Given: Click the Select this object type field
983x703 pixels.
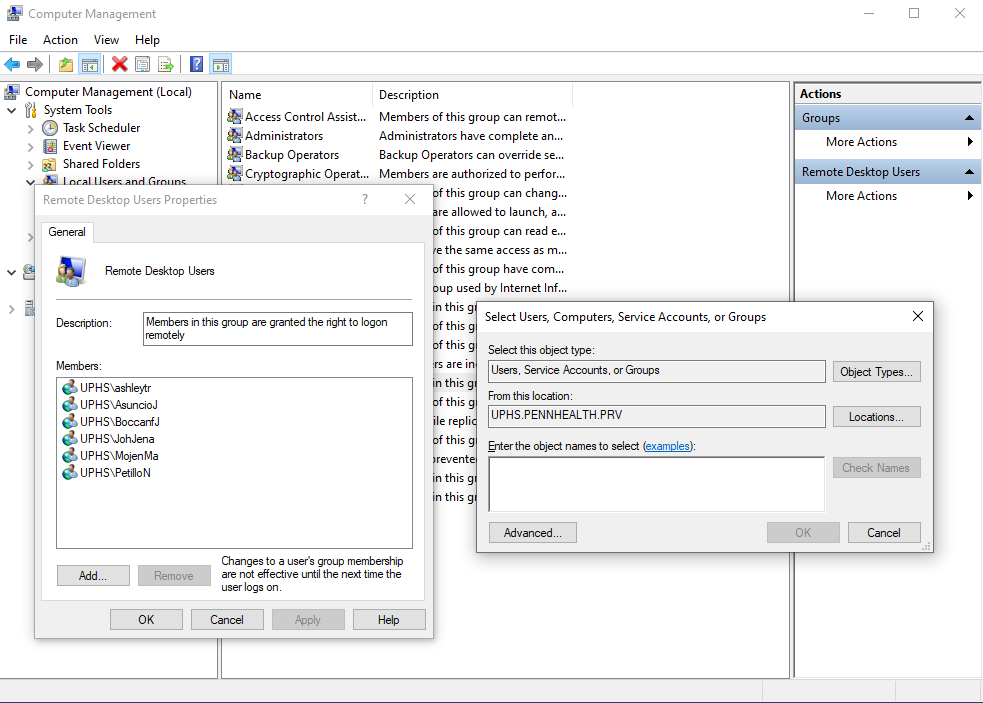Looking at the screenshot, I should pyautogui.click(x=656, y=371).
